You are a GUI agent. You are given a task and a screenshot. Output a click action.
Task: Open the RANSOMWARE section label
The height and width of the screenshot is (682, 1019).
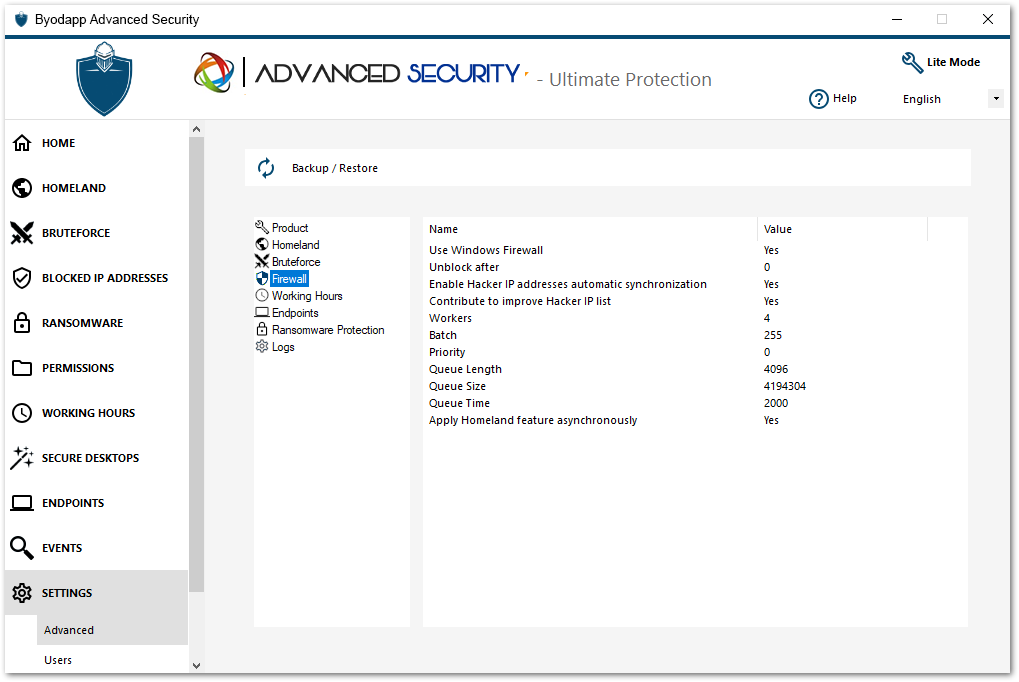[x=83, y=323]
